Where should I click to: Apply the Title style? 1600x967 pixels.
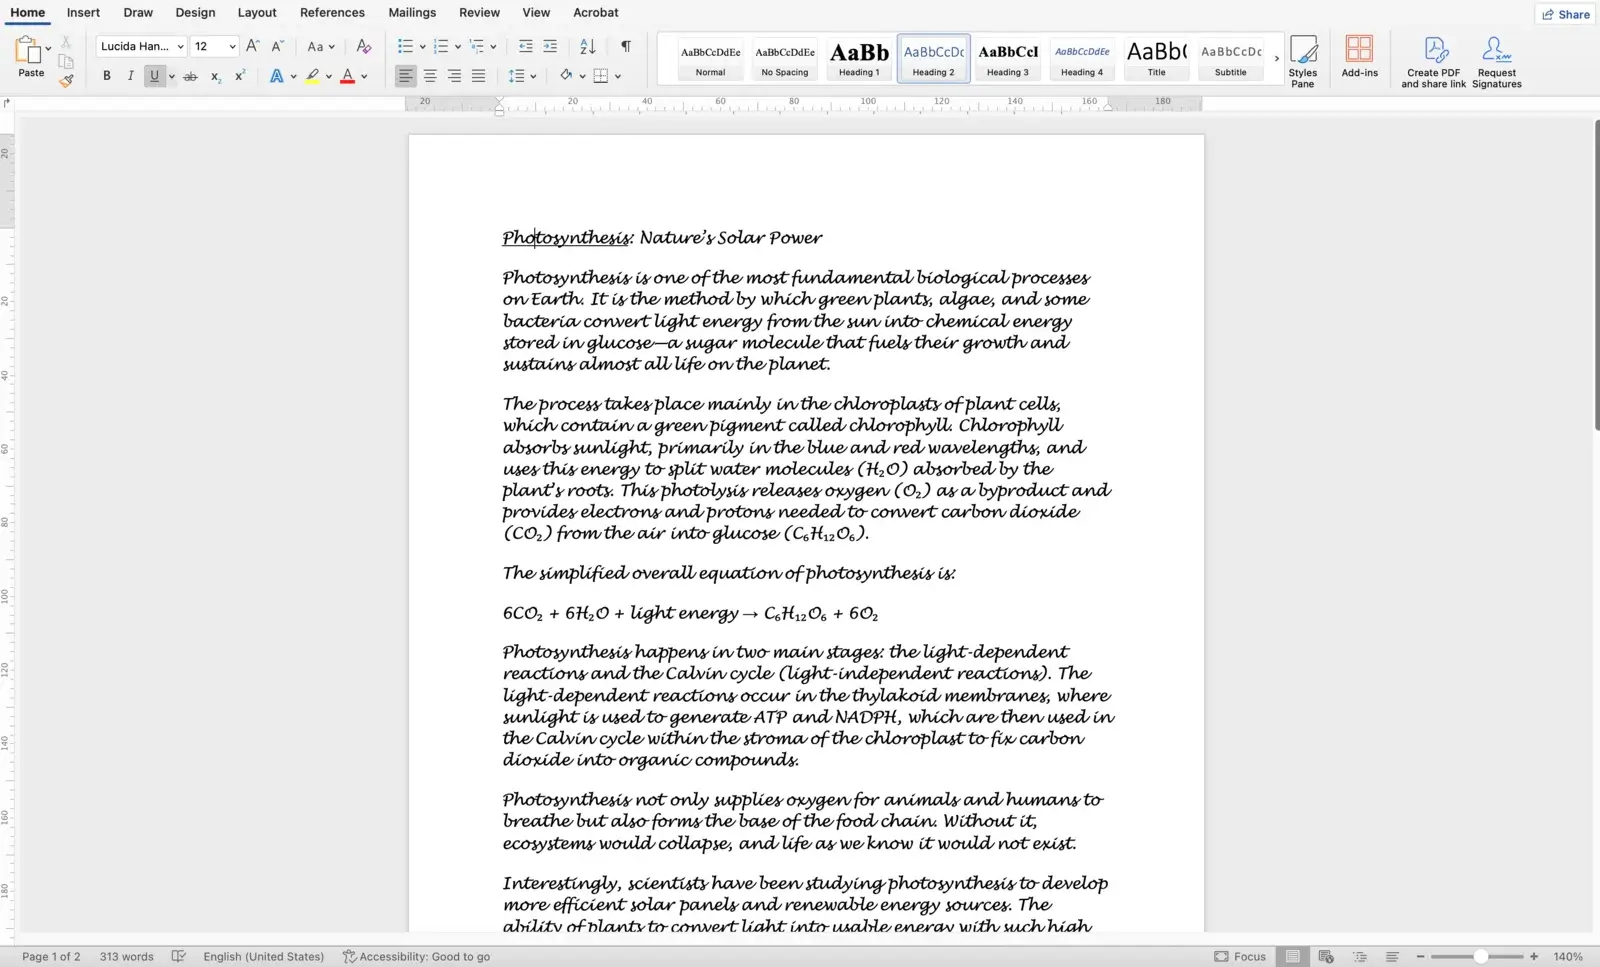1156,59
